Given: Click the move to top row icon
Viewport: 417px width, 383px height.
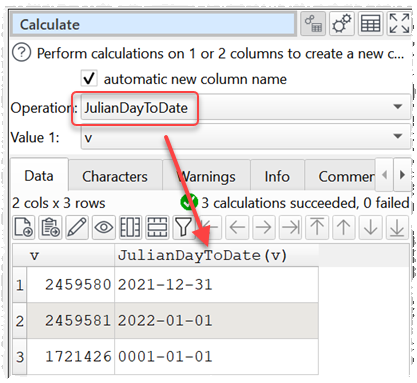Looking at the screenshot, I should (317, 227).
